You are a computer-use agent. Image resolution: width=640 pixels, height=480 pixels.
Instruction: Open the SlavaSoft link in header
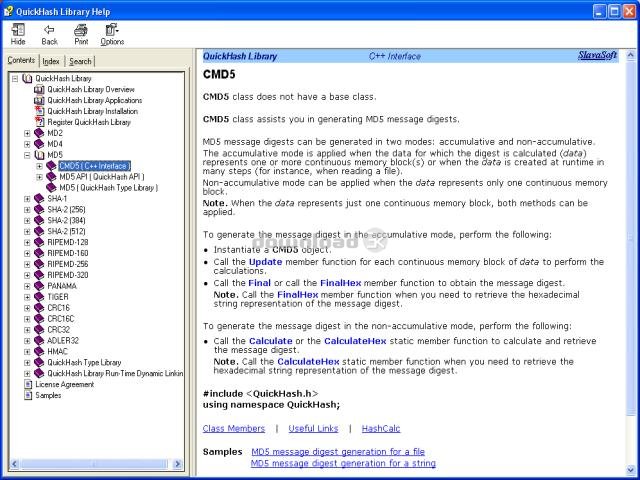(597, 56)
